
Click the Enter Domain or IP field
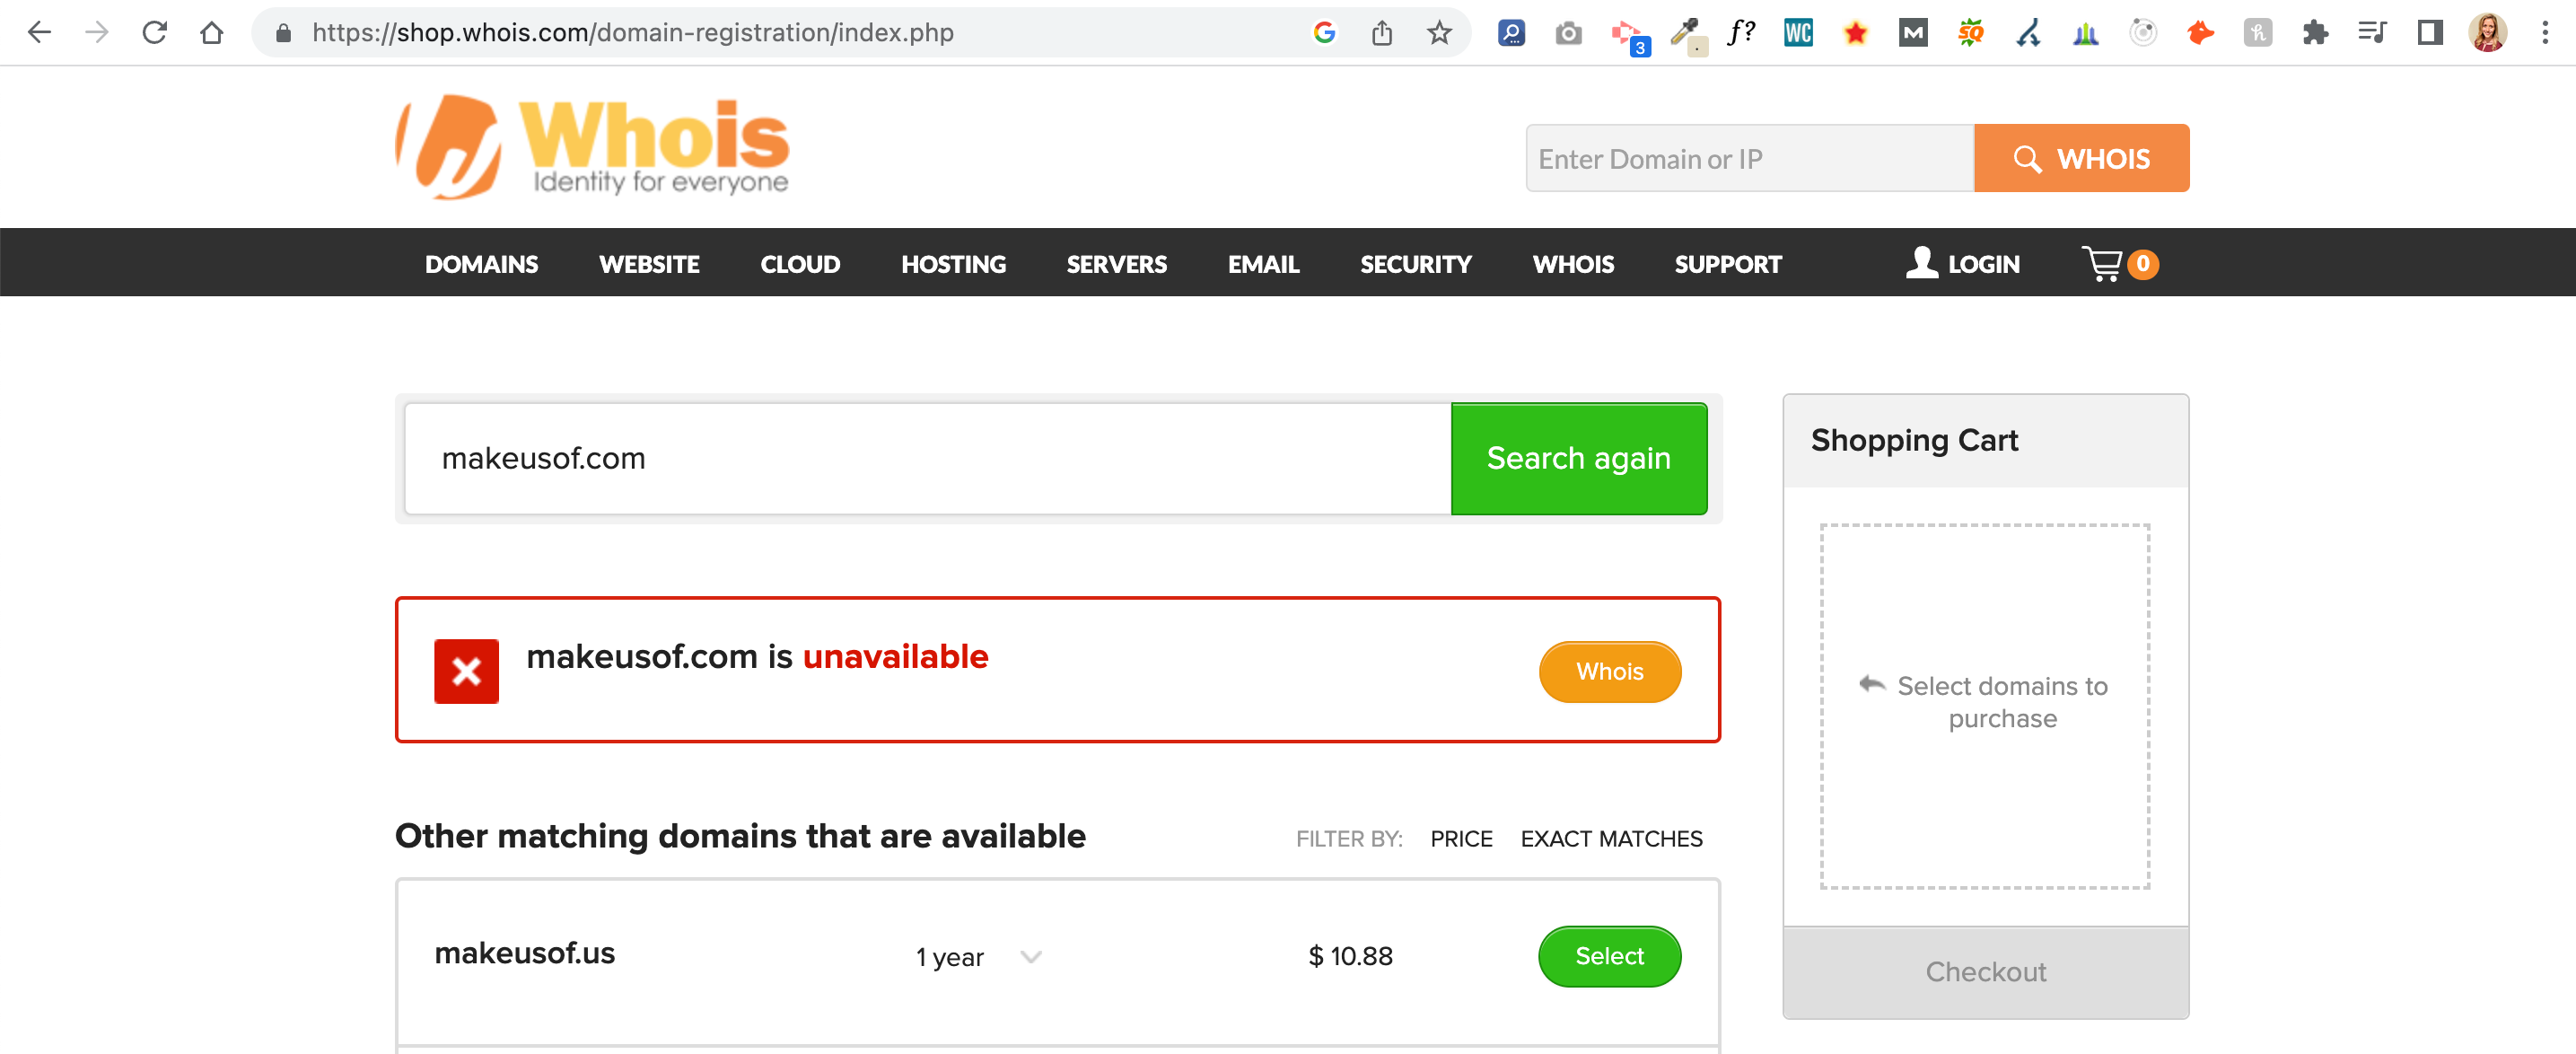coord(1749,159)
